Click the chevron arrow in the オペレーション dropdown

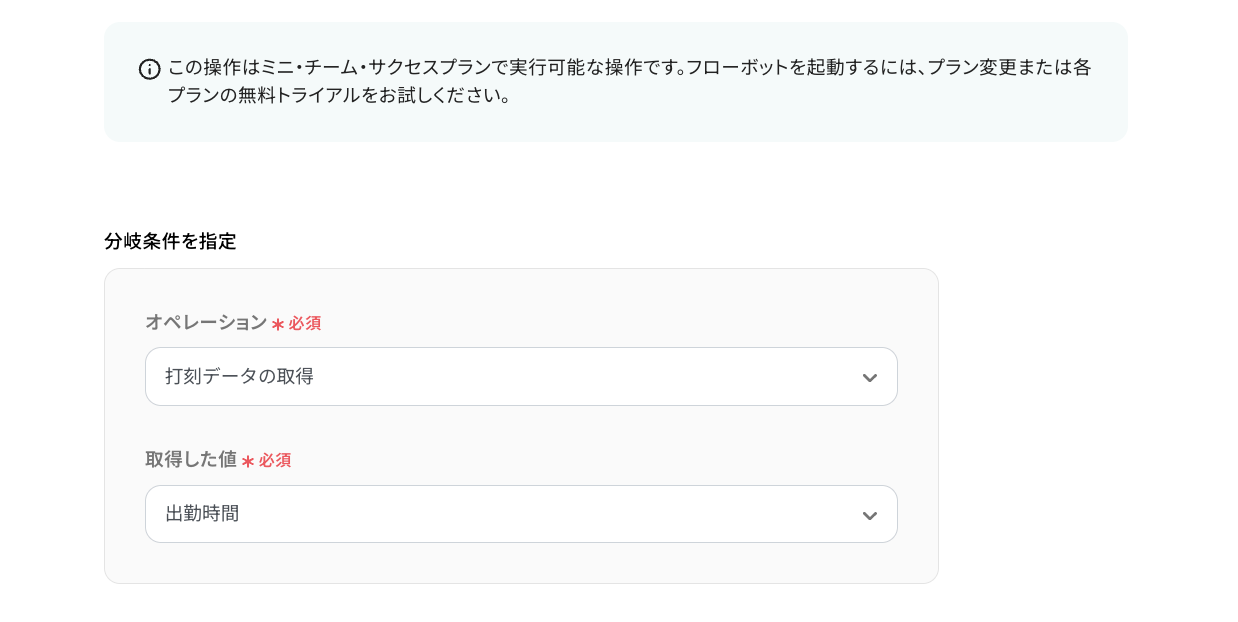[x=869, y=377]
